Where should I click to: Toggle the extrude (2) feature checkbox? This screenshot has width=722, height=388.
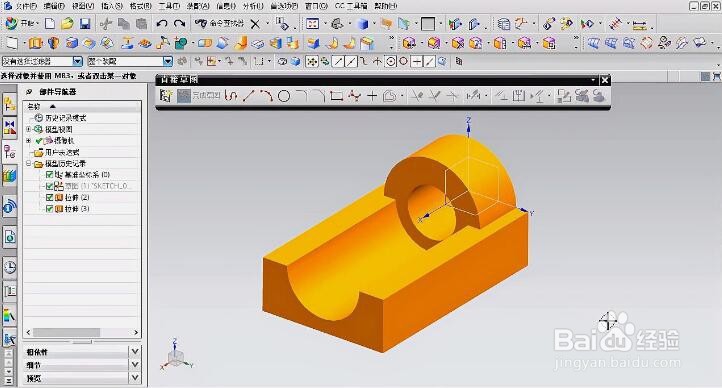coord(49,197)
